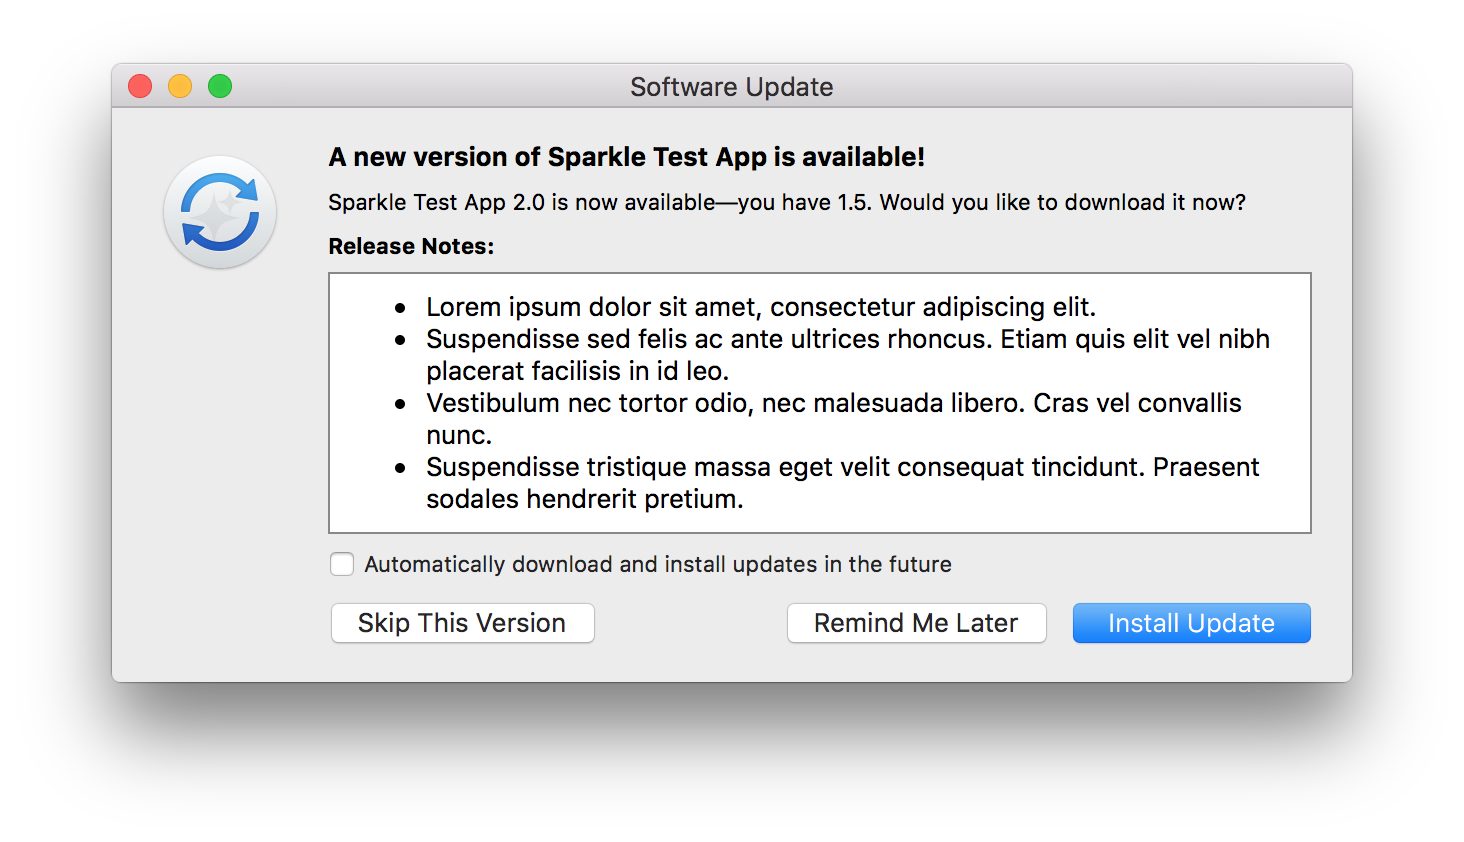Click the release notes border frame
This screenshot has height=842, width=1464.
(x=819, y=271)
